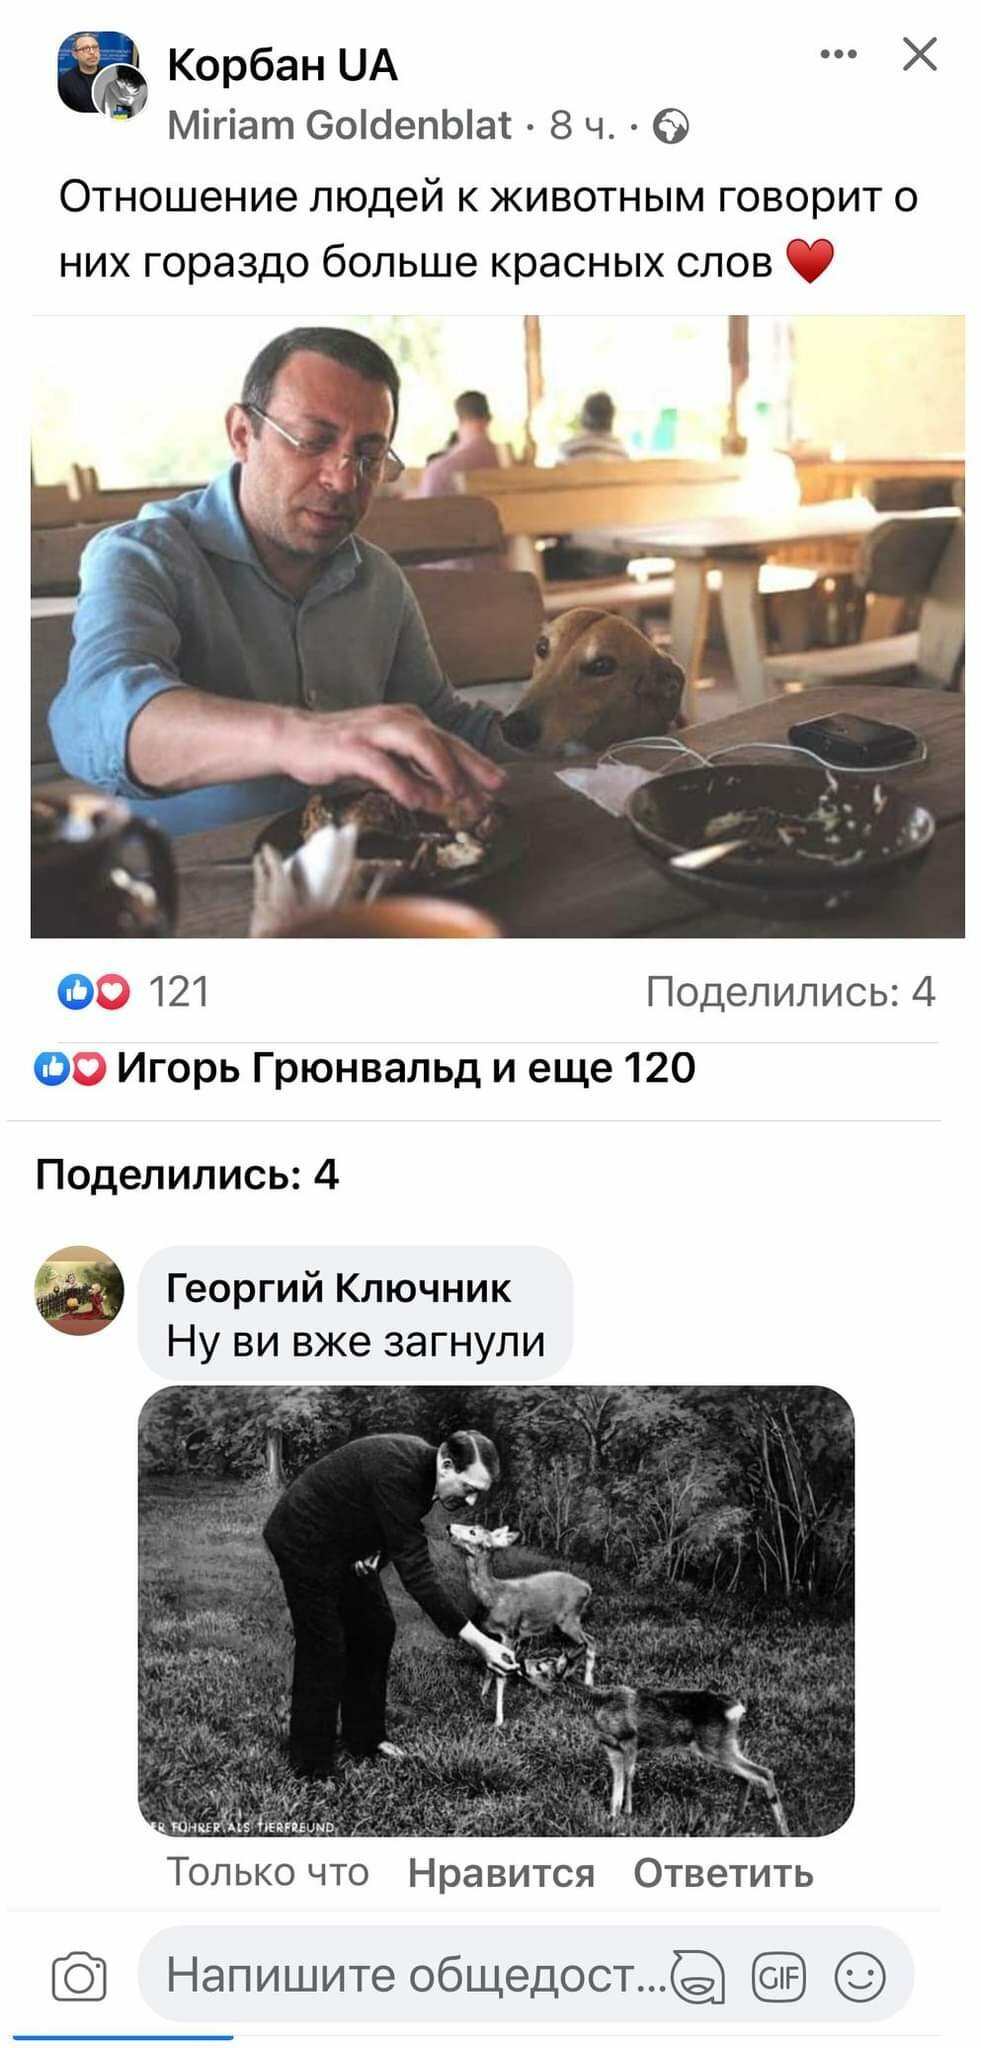Open the Корбан UA page name
This screenshot has width=981, height=2048.
tap(282, 66)
